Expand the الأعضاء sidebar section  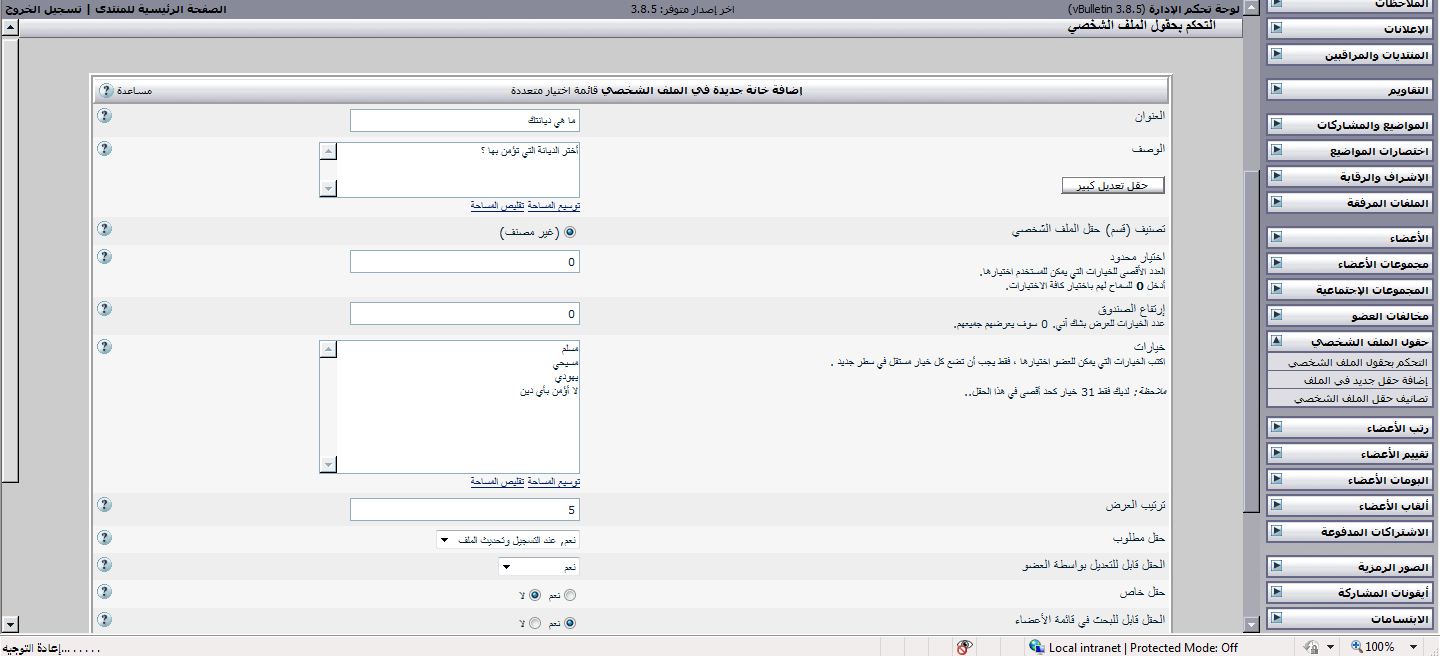coord(1348,238)
